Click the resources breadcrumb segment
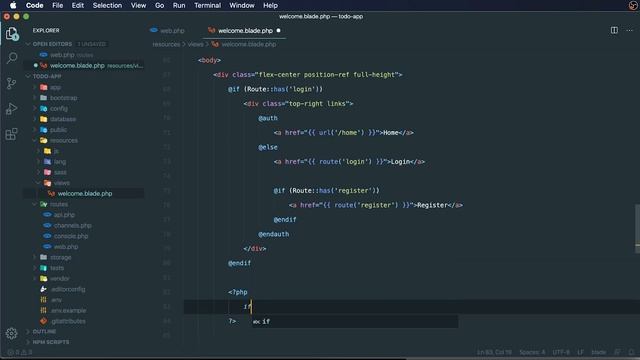 pos(166,44)
